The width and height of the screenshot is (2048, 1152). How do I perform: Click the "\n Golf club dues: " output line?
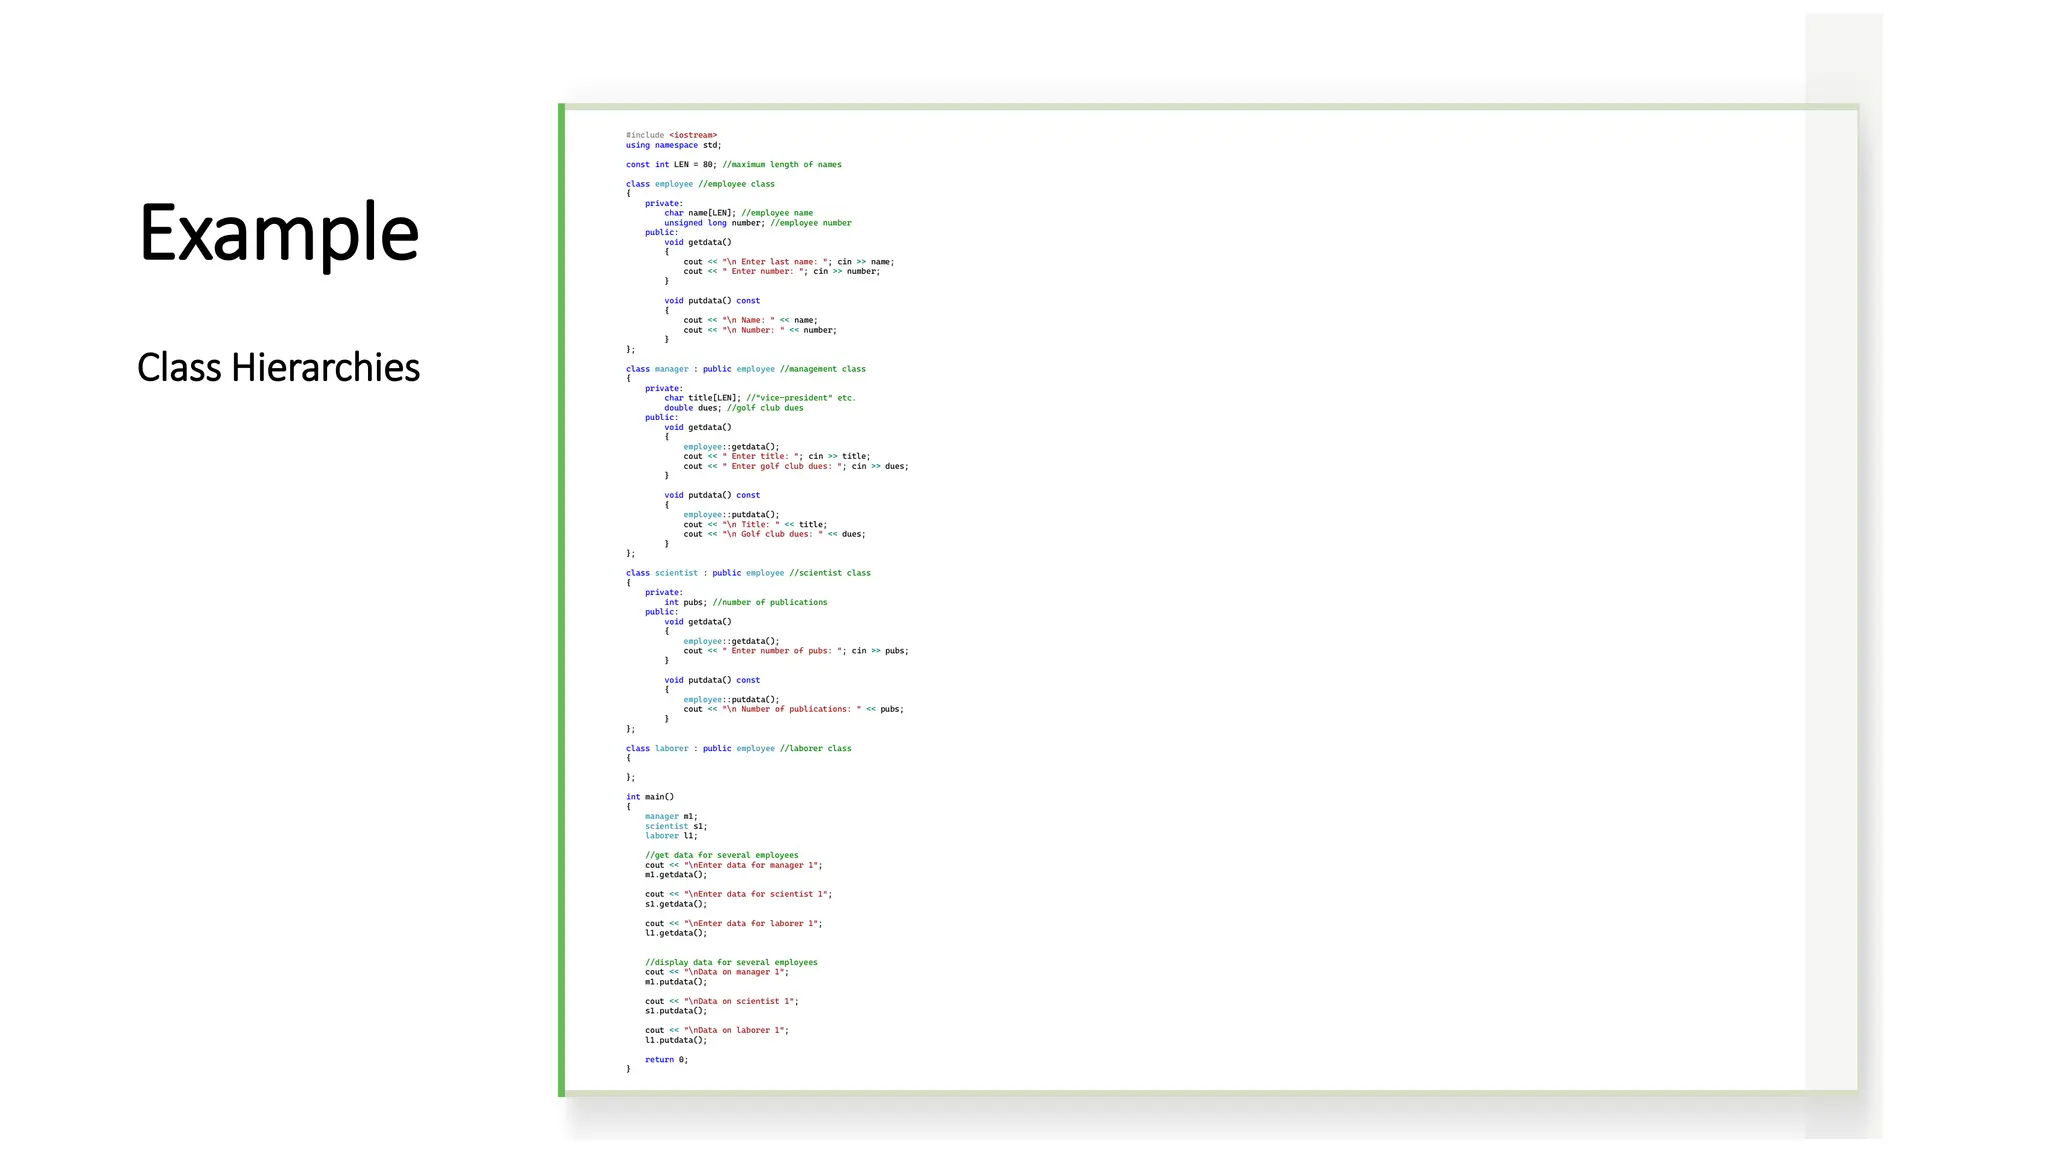click(x=774, y=534)
